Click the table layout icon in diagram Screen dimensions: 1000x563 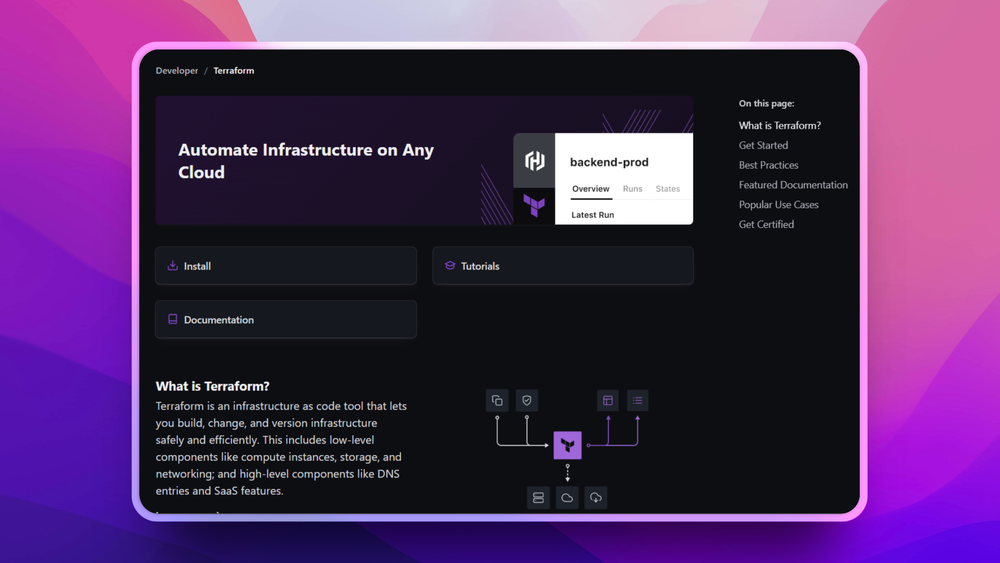click(x=608, y=400)
